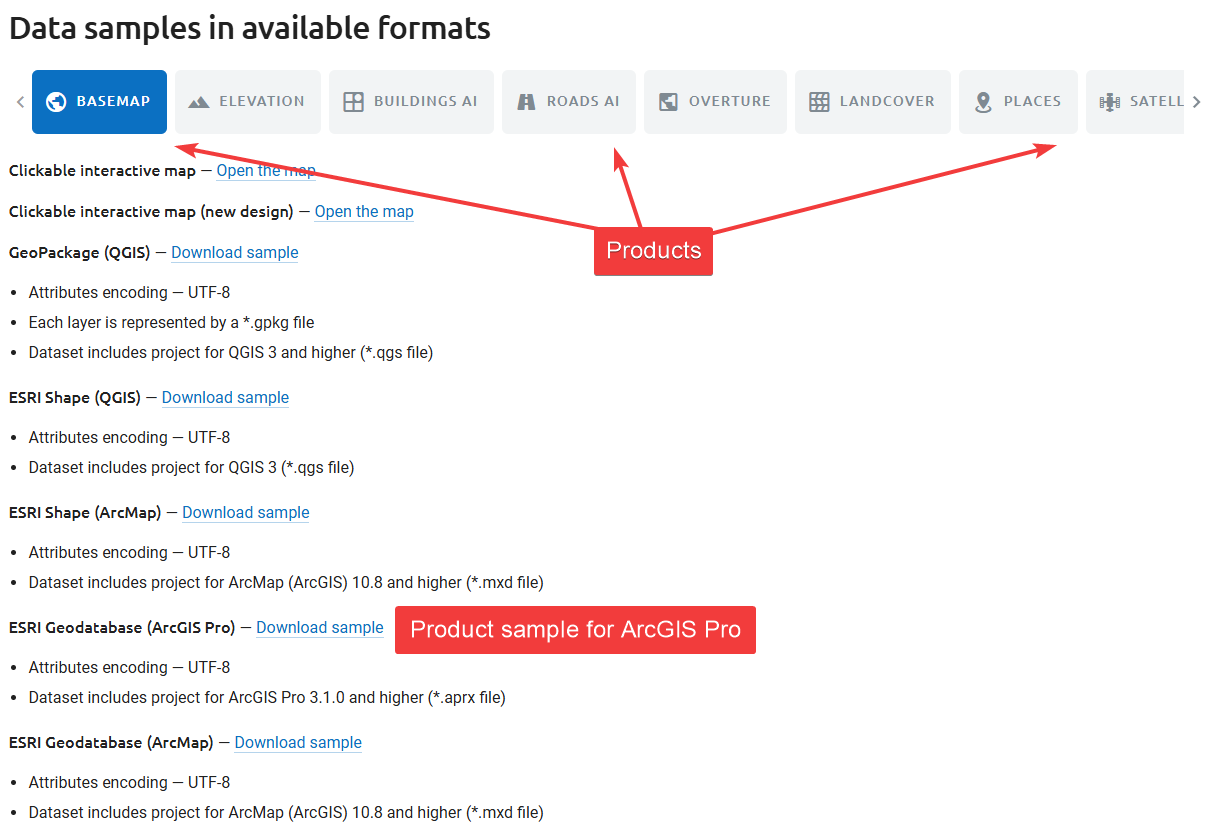The width and height of the screenshot is (1207, 832).
Task: Download the ESRI Geodatabase (ArcMap) sample
Action: [298, 743]
